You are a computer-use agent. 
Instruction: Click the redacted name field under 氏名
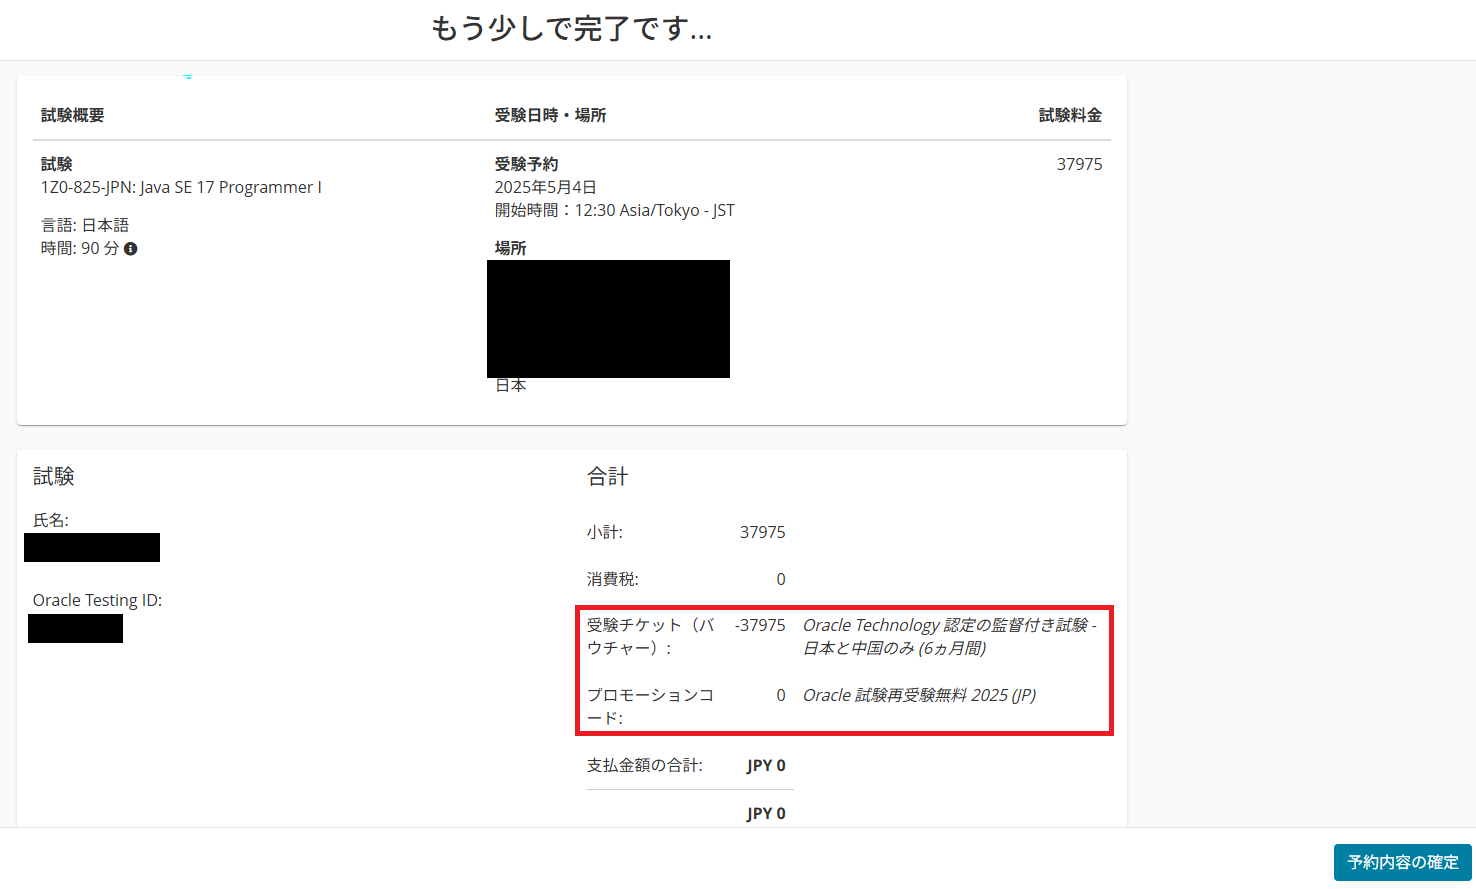[x=92, y=547]
